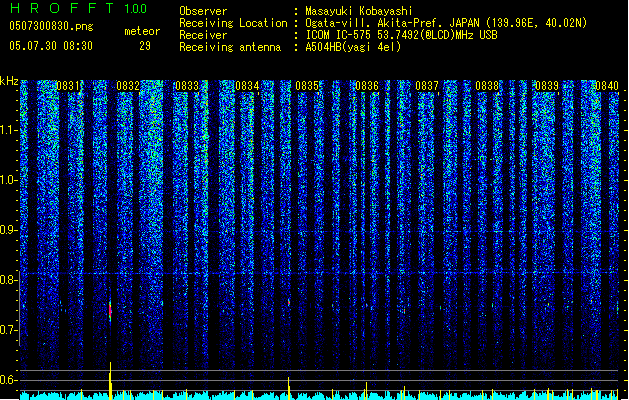Click the 'meteor' label
629x400 pixels.
tap(142, 31)
